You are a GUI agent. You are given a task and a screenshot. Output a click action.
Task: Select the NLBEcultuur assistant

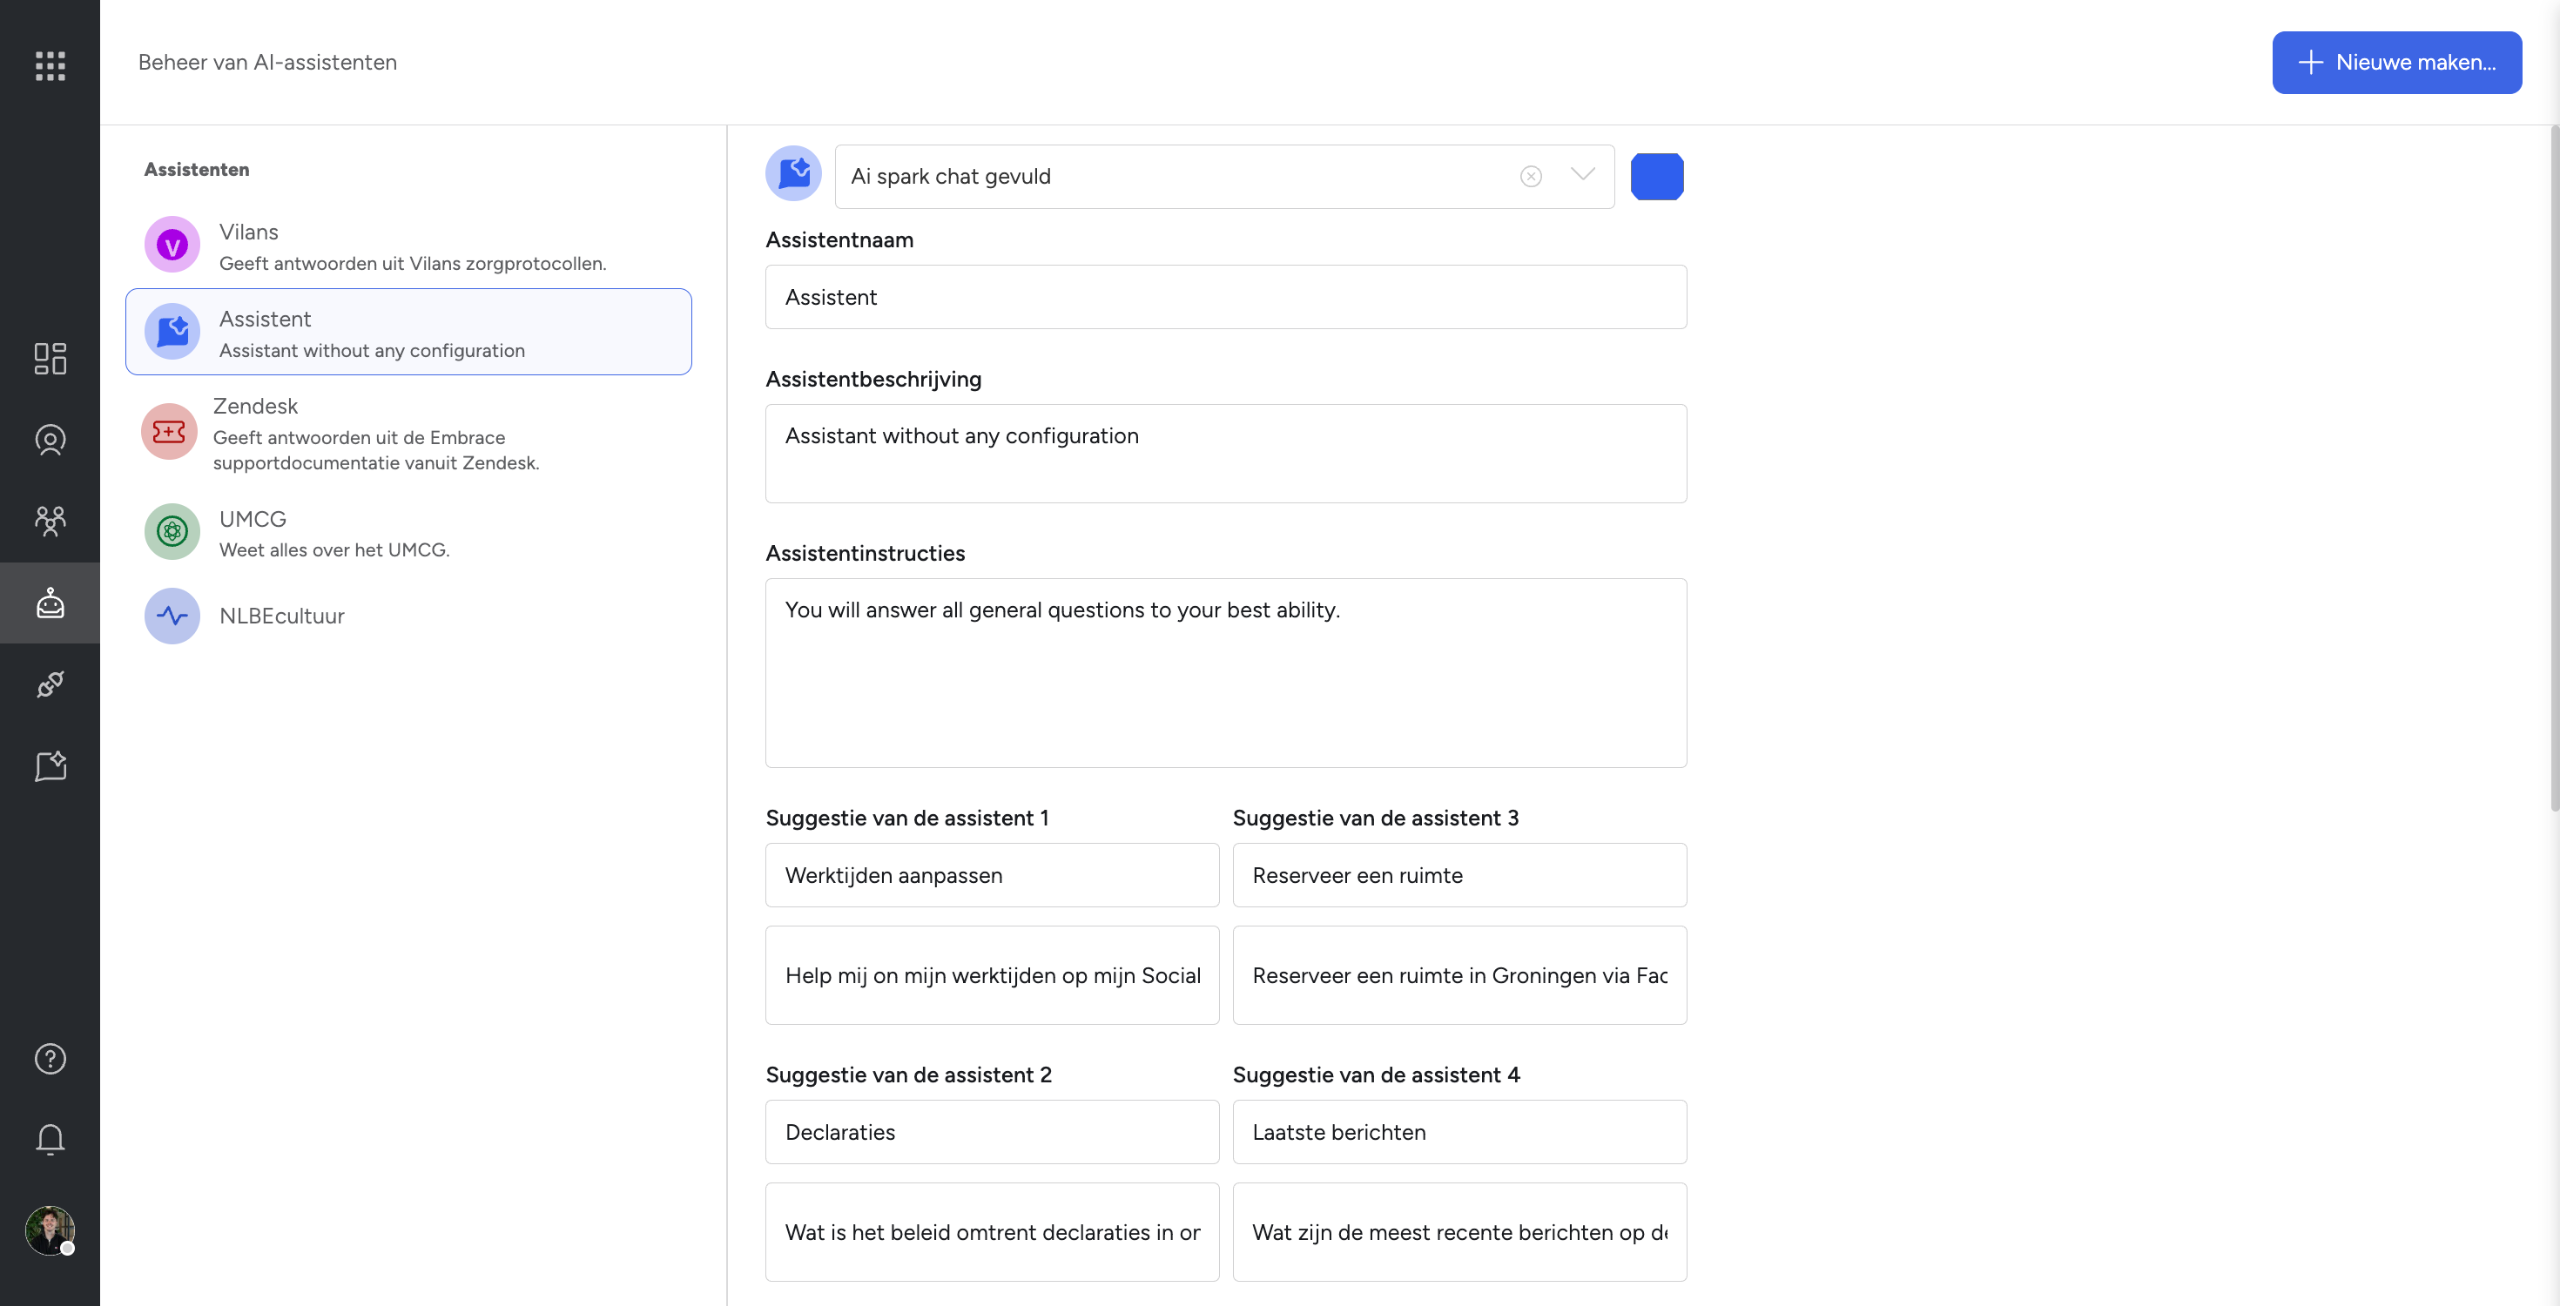click(408, 616)
